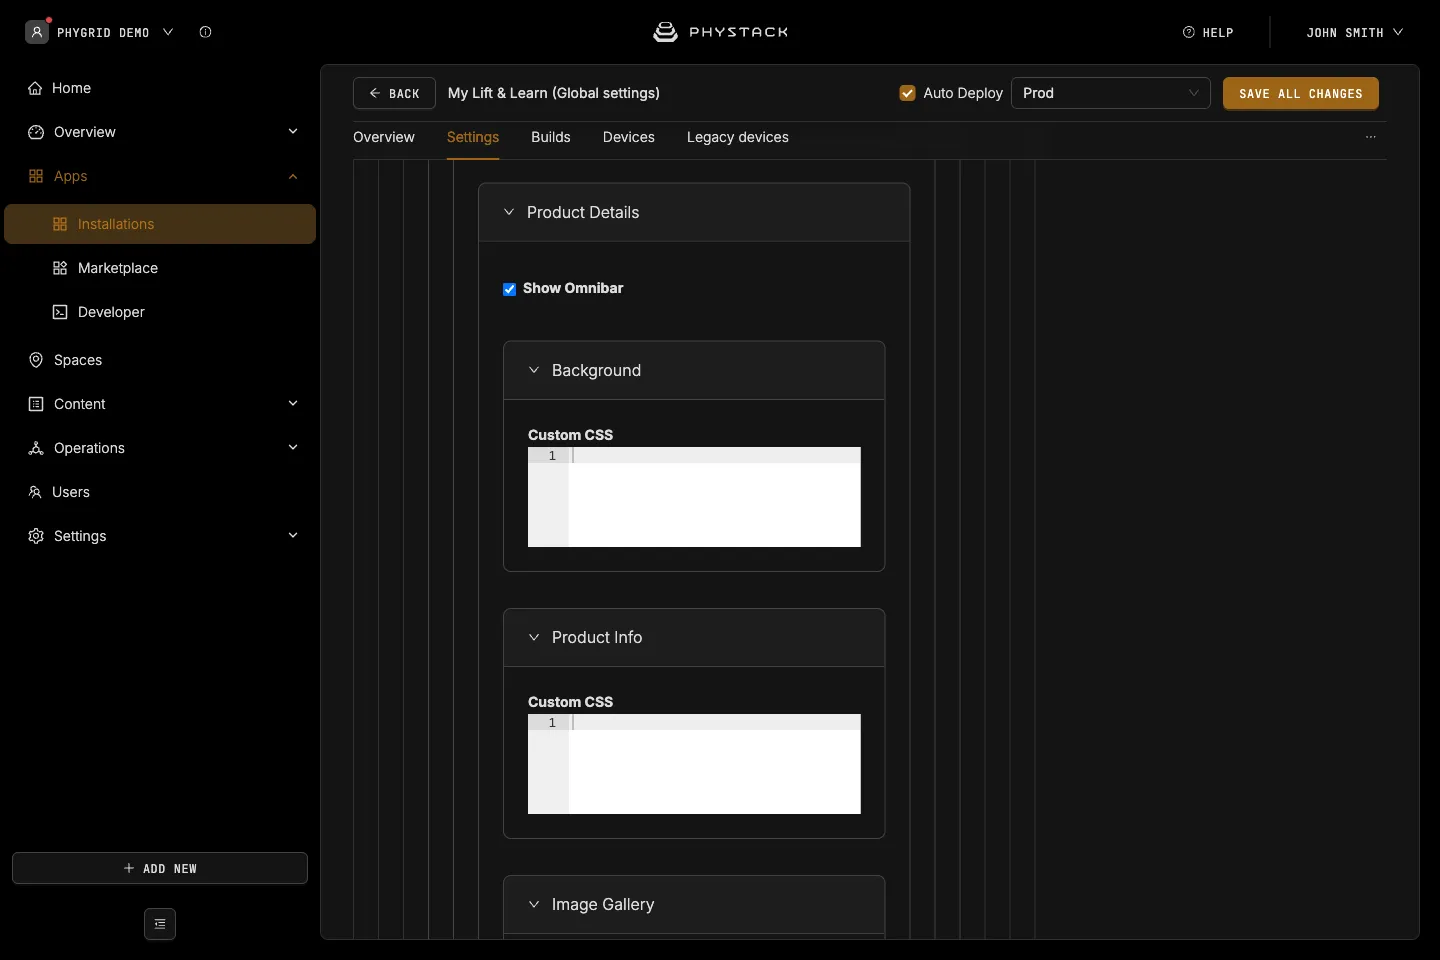Click into the Background Custom CSS editor
1440x960 pixels.
pos(694,497)
